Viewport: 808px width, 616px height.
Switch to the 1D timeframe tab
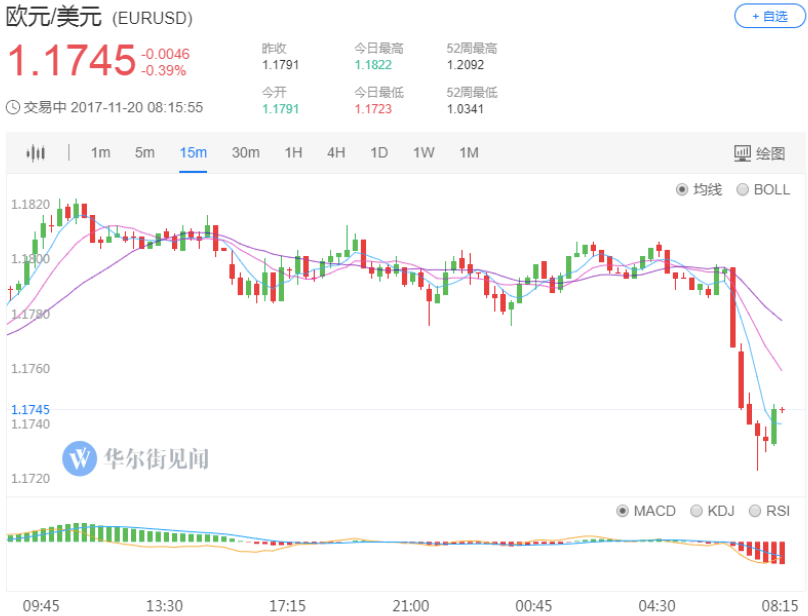coord(379,153)
